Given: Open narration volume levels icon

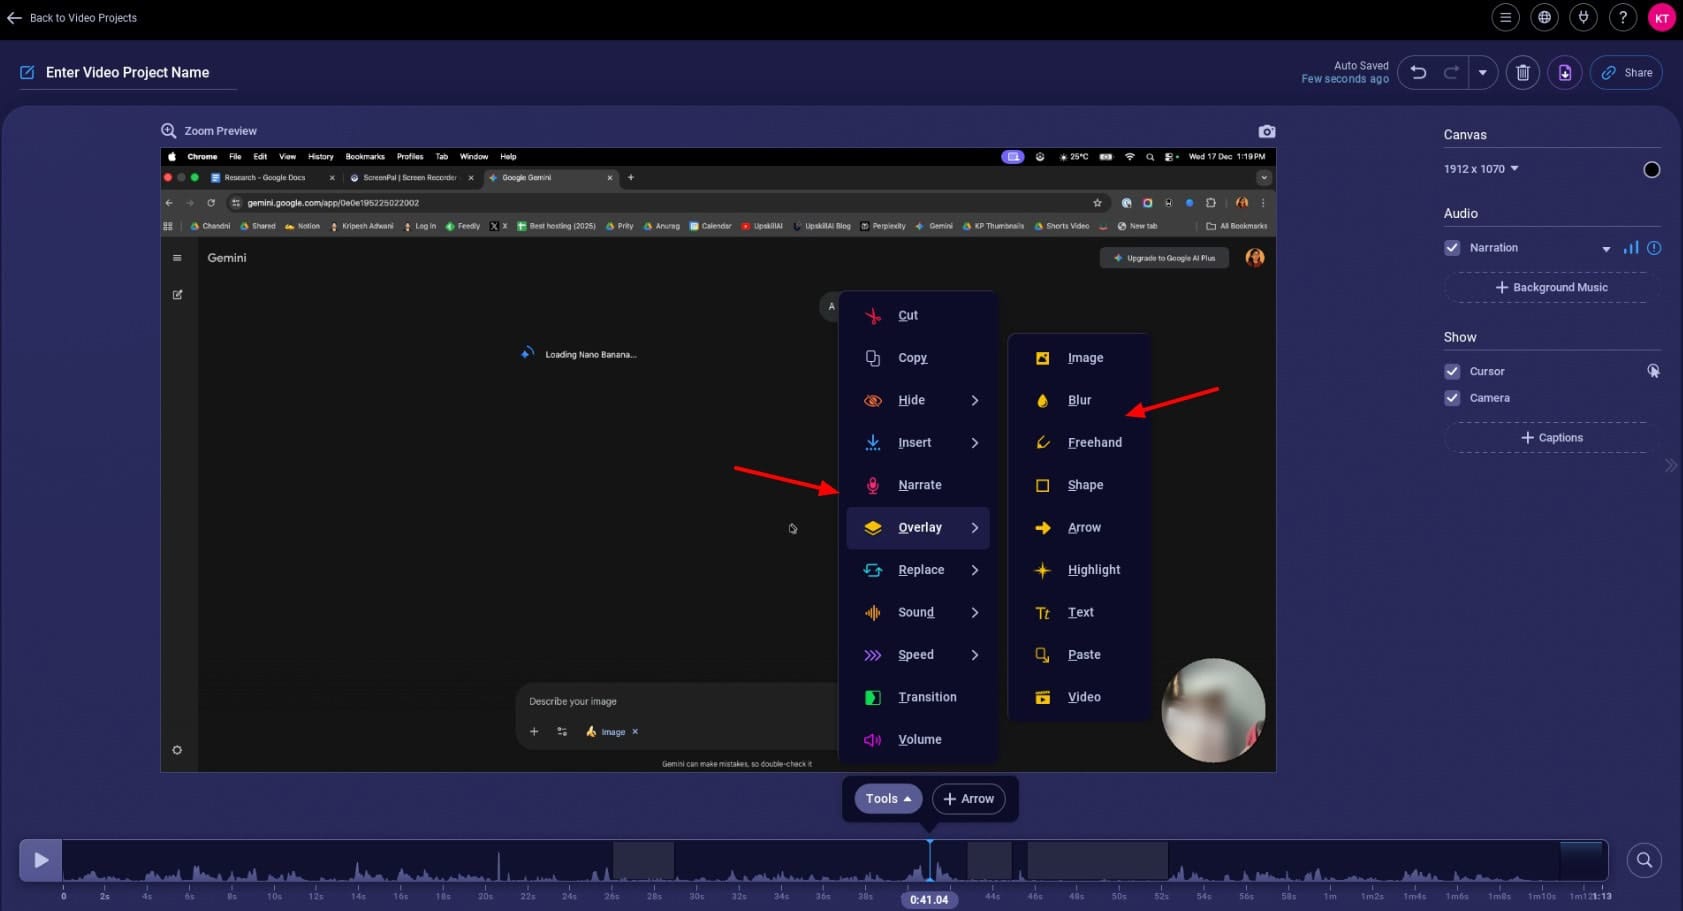Looking at the screenshot, I should pyautogui.click(x=1631, y=248).
